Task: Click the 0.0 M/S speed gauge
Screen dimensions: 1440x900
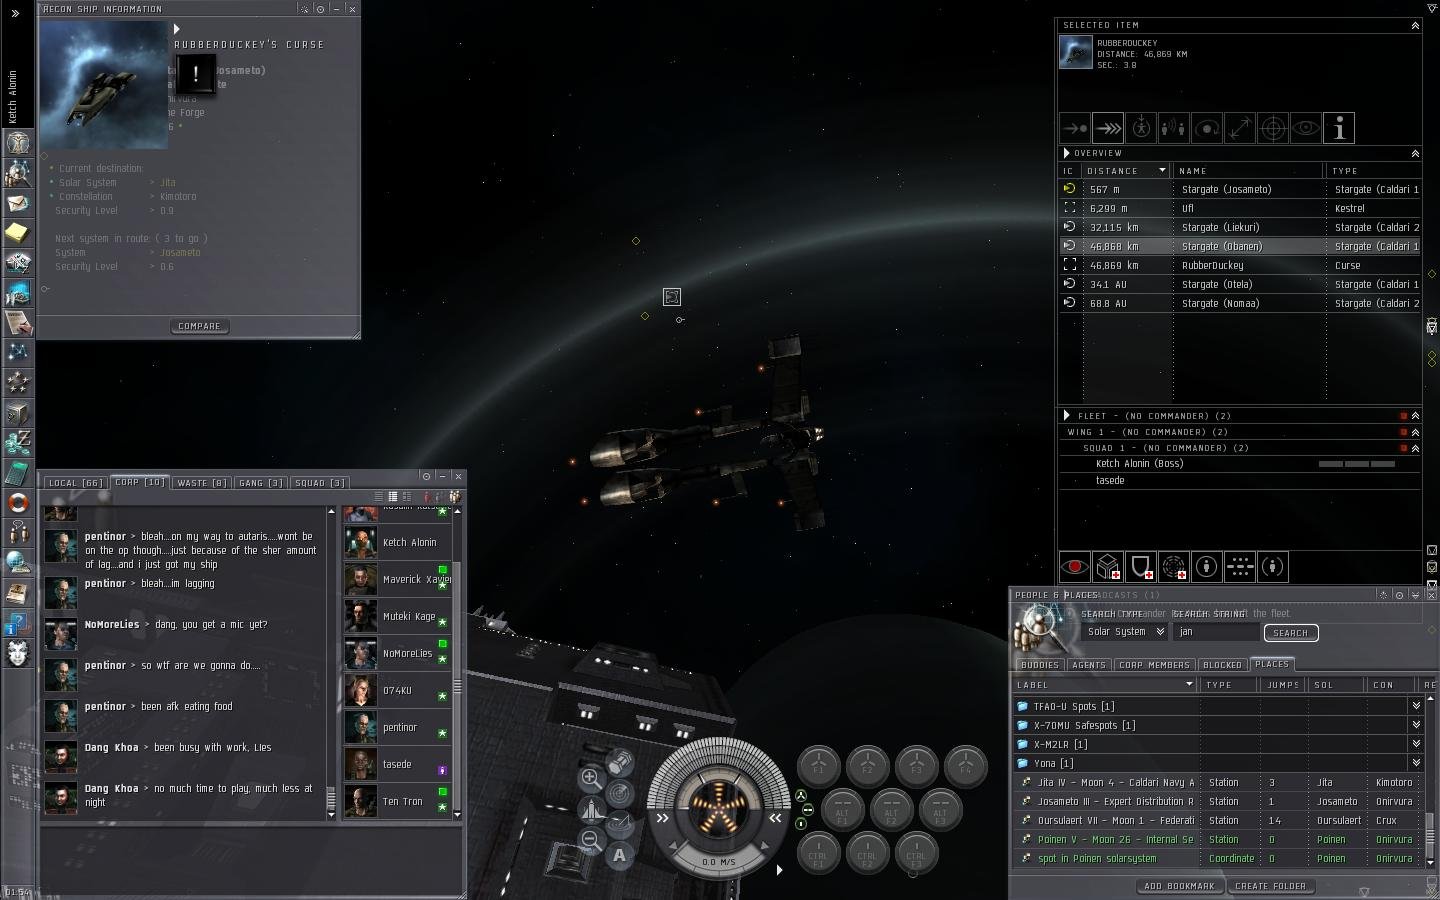Action: [719, 861]
